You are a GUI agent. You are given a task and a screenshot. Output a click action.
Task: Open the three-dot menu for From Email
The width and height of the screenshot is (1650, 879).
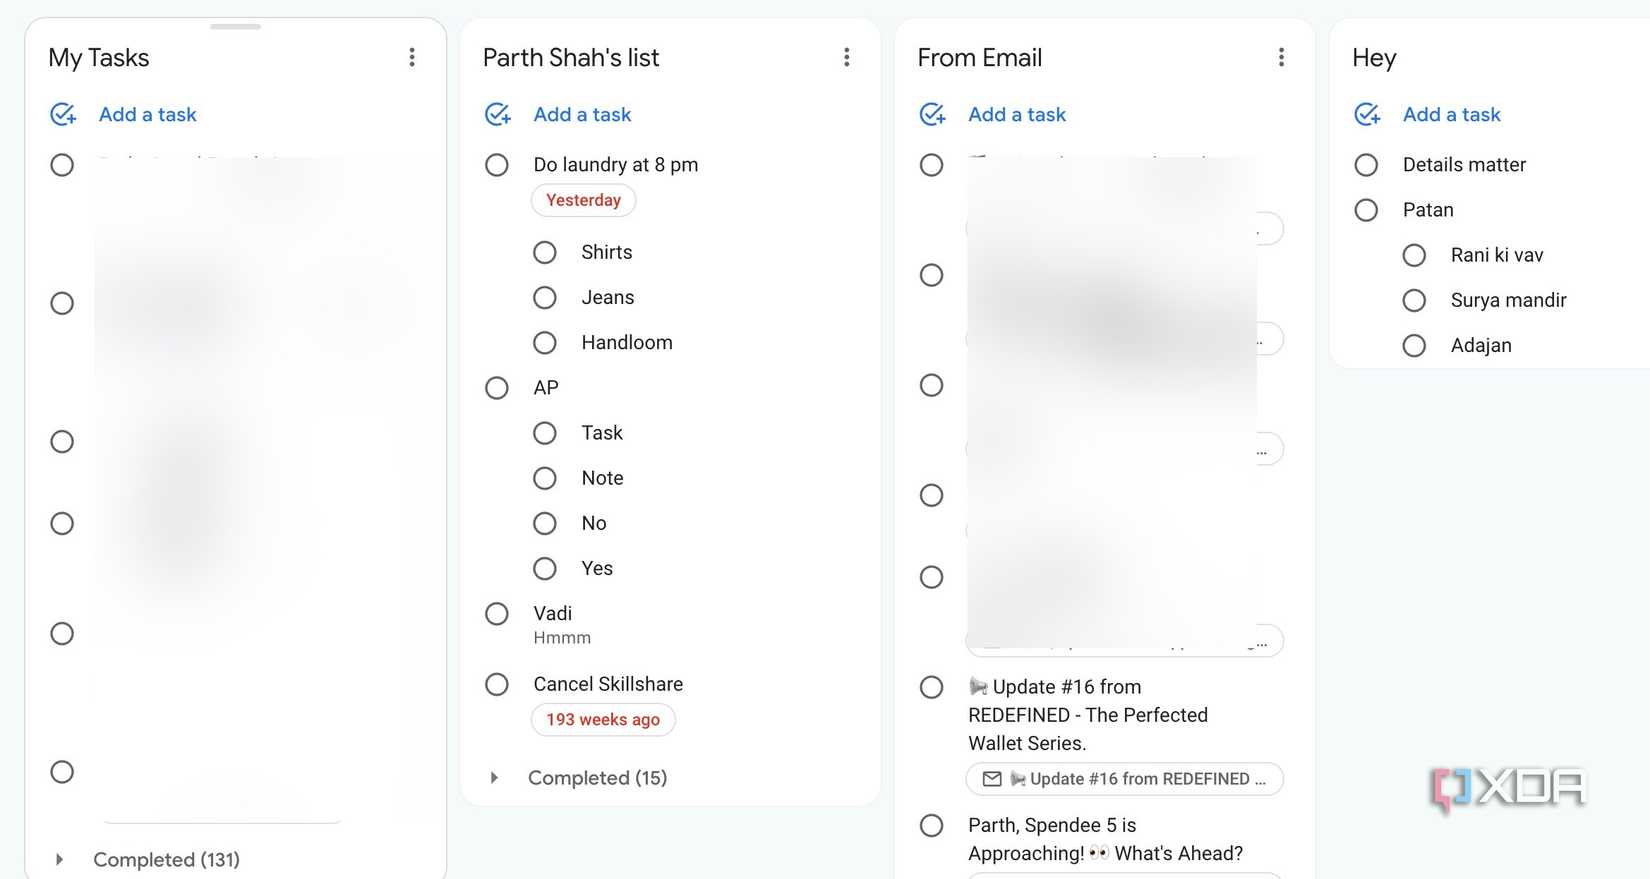click(x=1281, y=57)
